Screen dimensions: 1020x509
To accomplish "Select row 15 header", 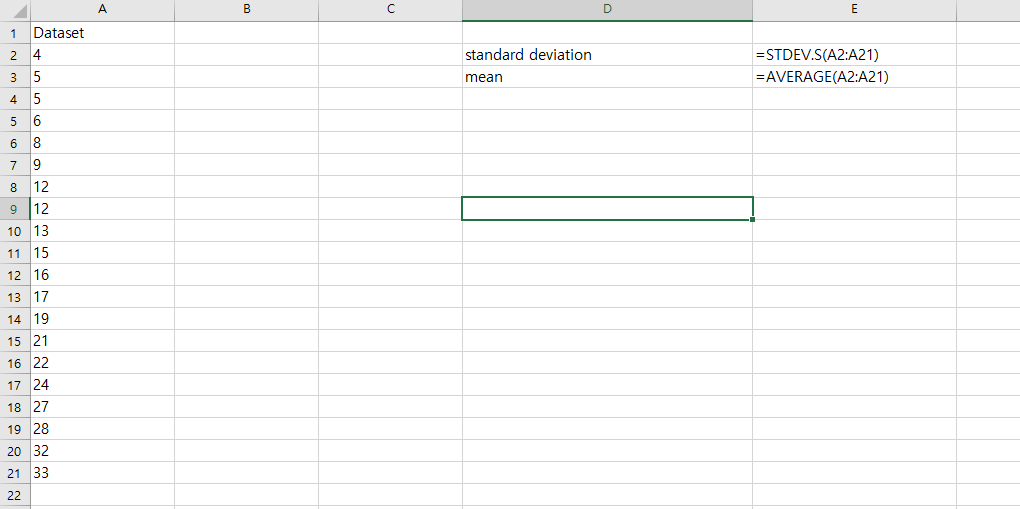I will 15,340.
